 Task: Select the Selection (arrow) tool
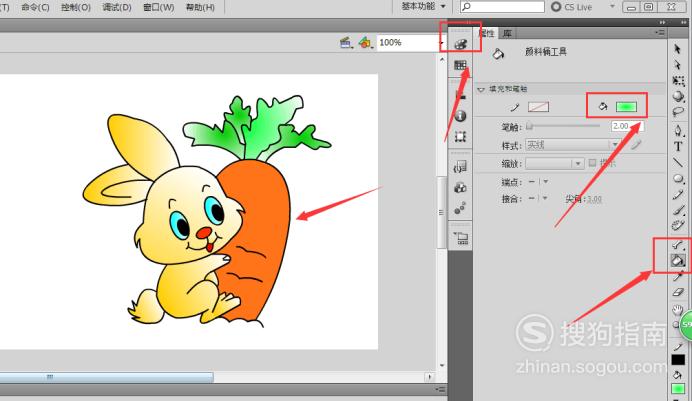pyautogui.click(x=678, y=49)
